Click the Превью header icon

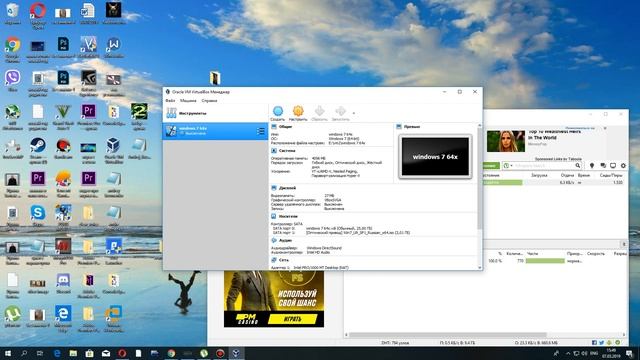coord(399,127)
